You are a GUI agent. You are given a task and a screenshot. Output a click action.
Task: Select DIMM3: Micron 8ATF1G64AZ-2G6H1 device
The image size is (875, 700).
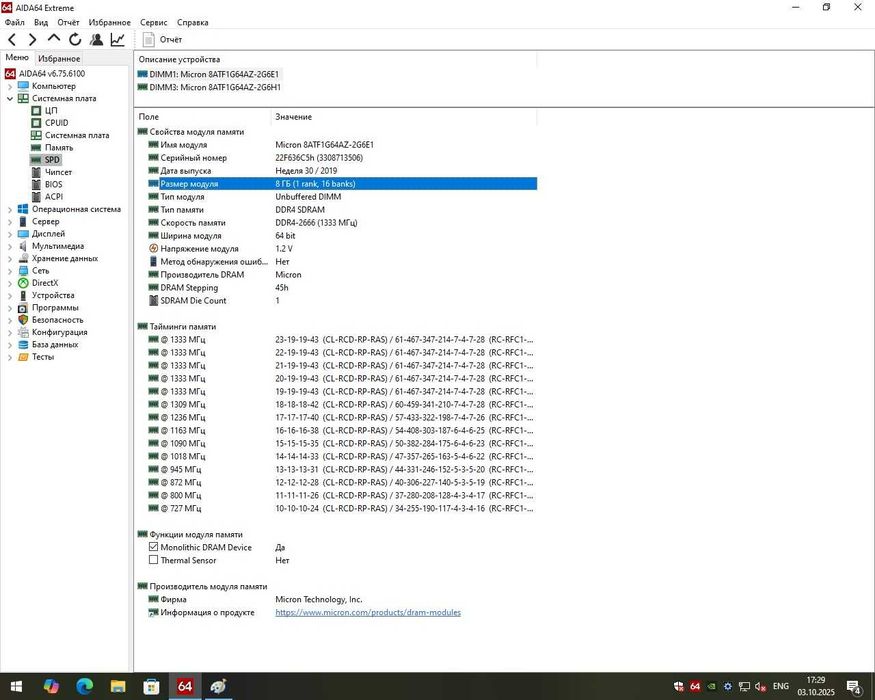209,88
